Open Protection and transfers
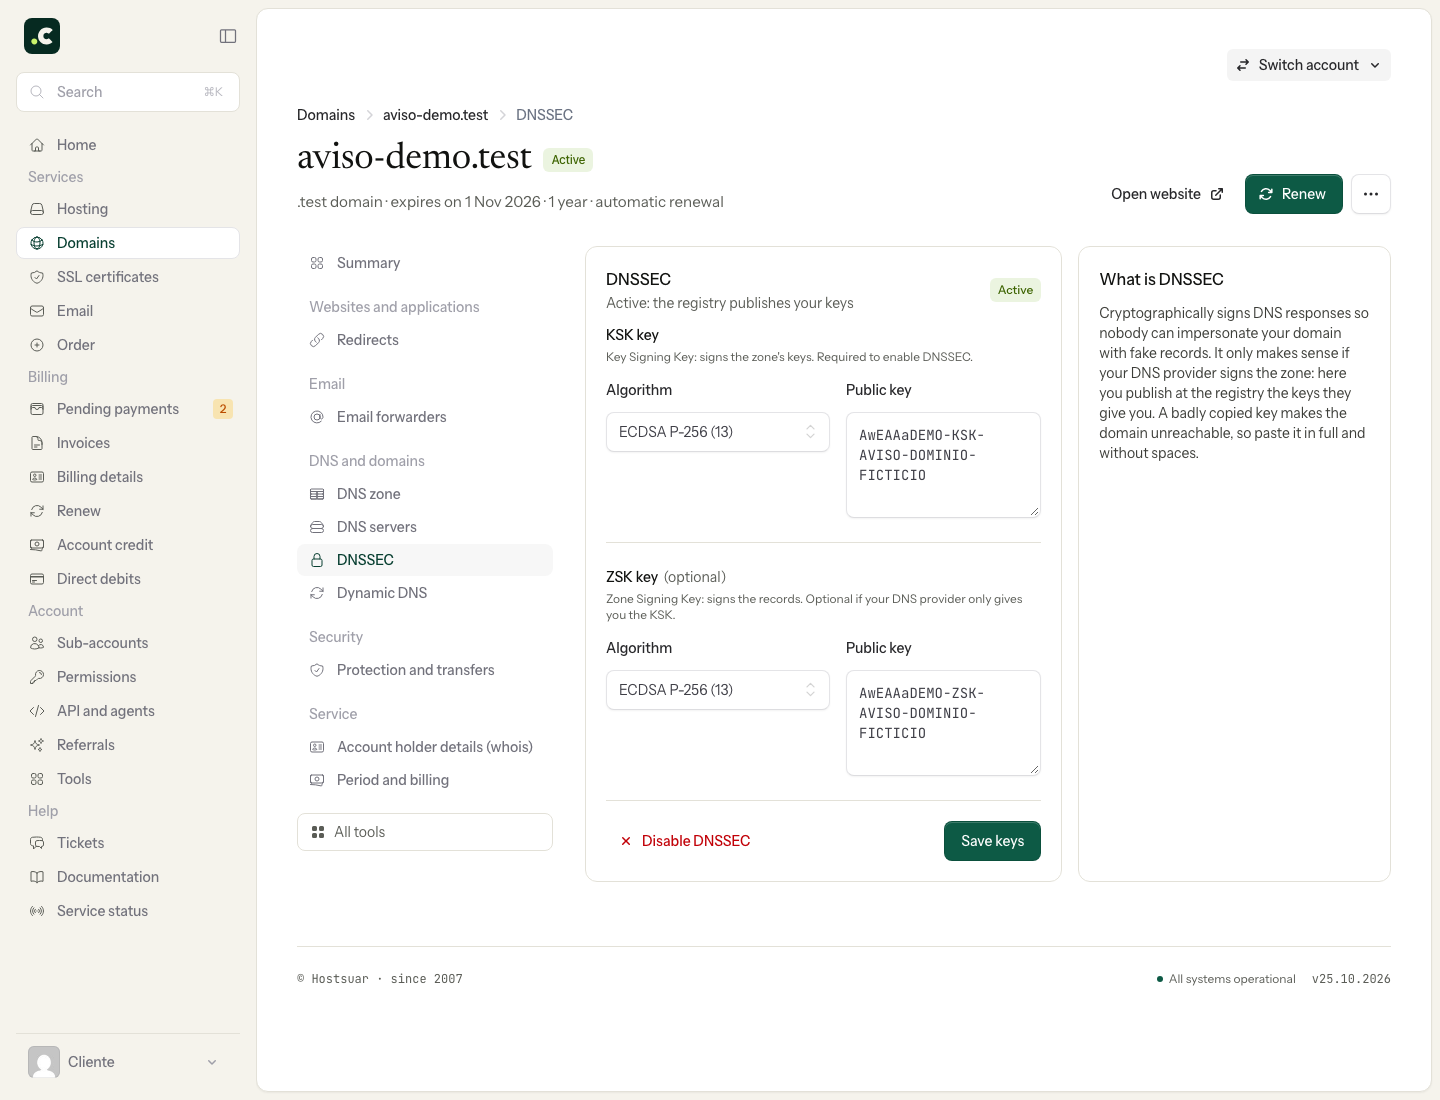1440x1100 pixels. point(425,670)
